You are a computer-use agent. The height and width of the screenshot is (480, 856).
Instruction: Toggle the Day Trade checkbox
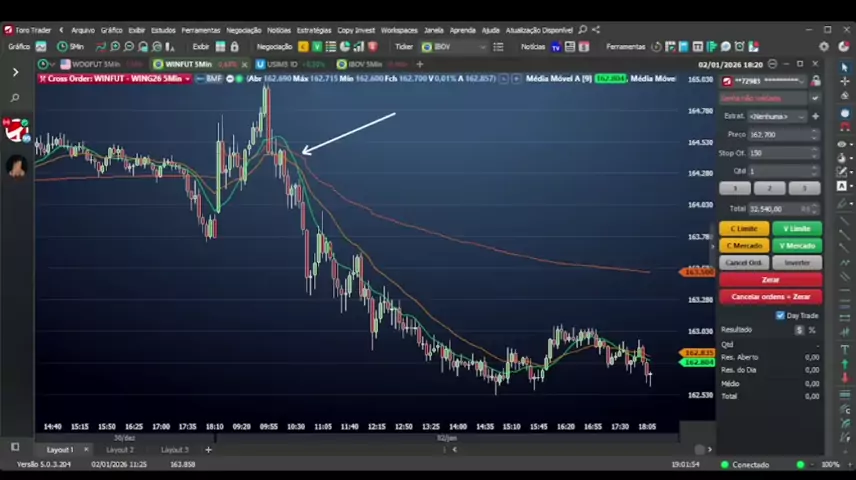coord(780,316)
